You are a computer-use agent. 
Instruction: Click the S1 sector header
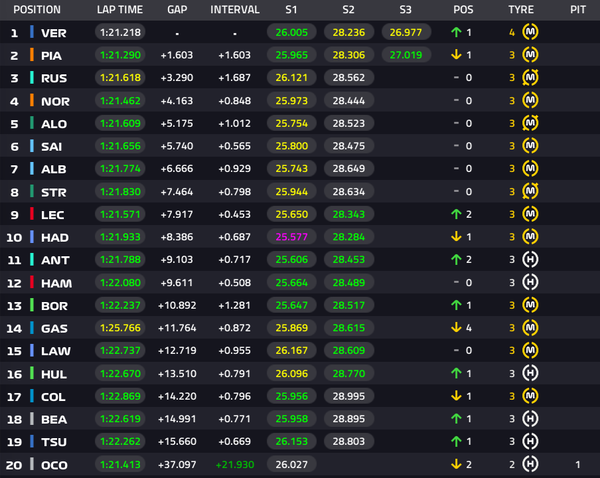[291, 10]
